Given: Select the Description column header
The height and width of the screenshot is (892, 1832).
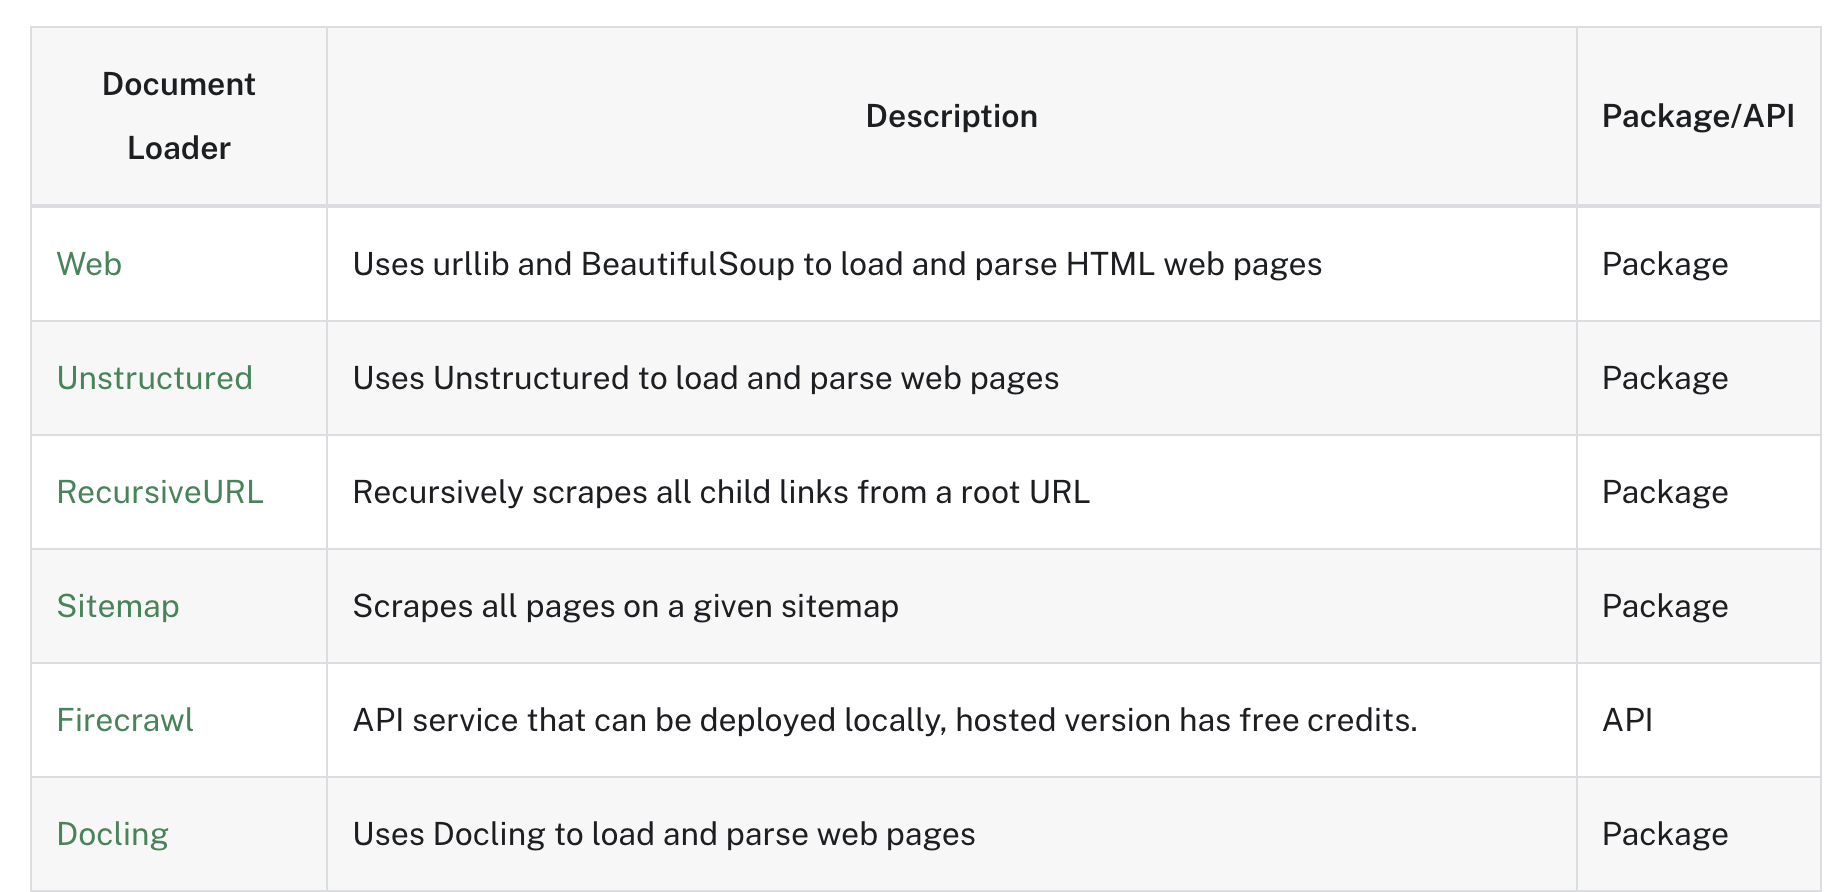Looking at the screenshot, I should point(951,116).
